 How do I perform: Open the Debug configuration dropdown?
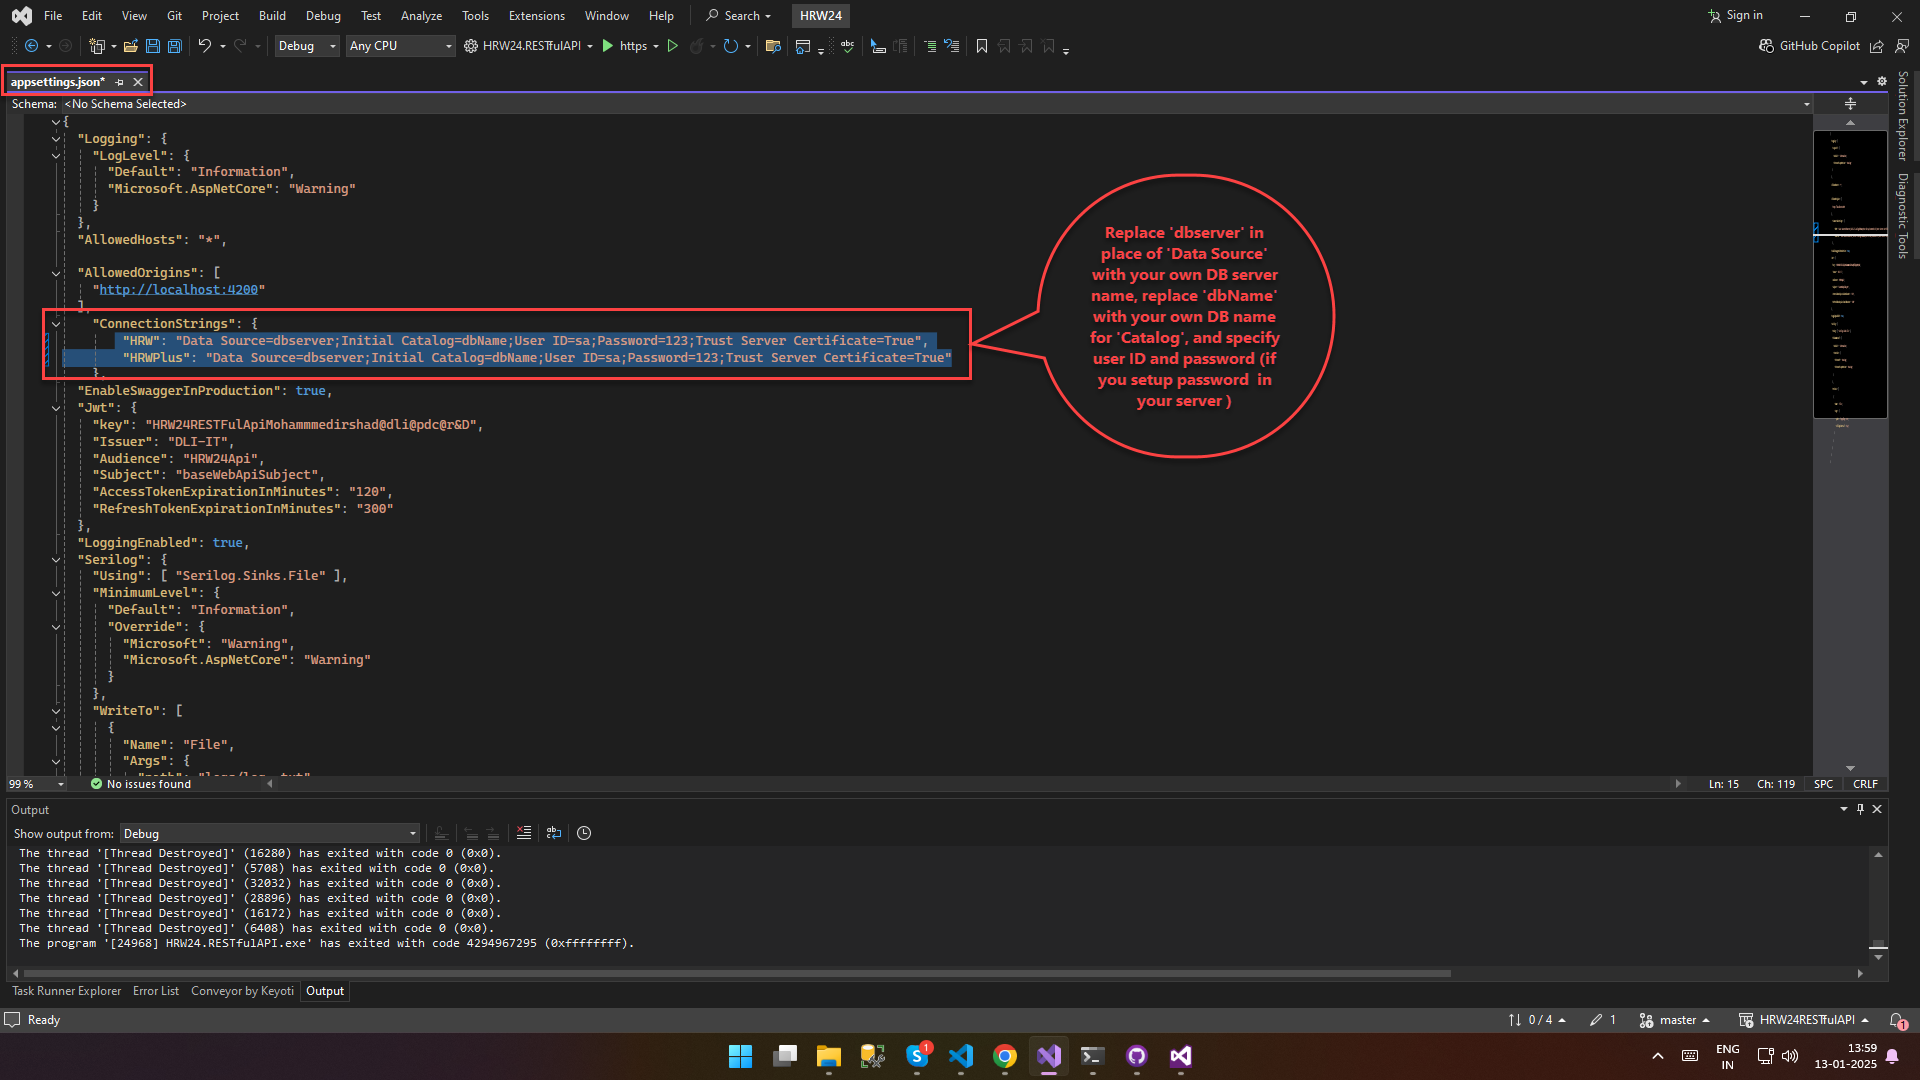pos(306,46)
